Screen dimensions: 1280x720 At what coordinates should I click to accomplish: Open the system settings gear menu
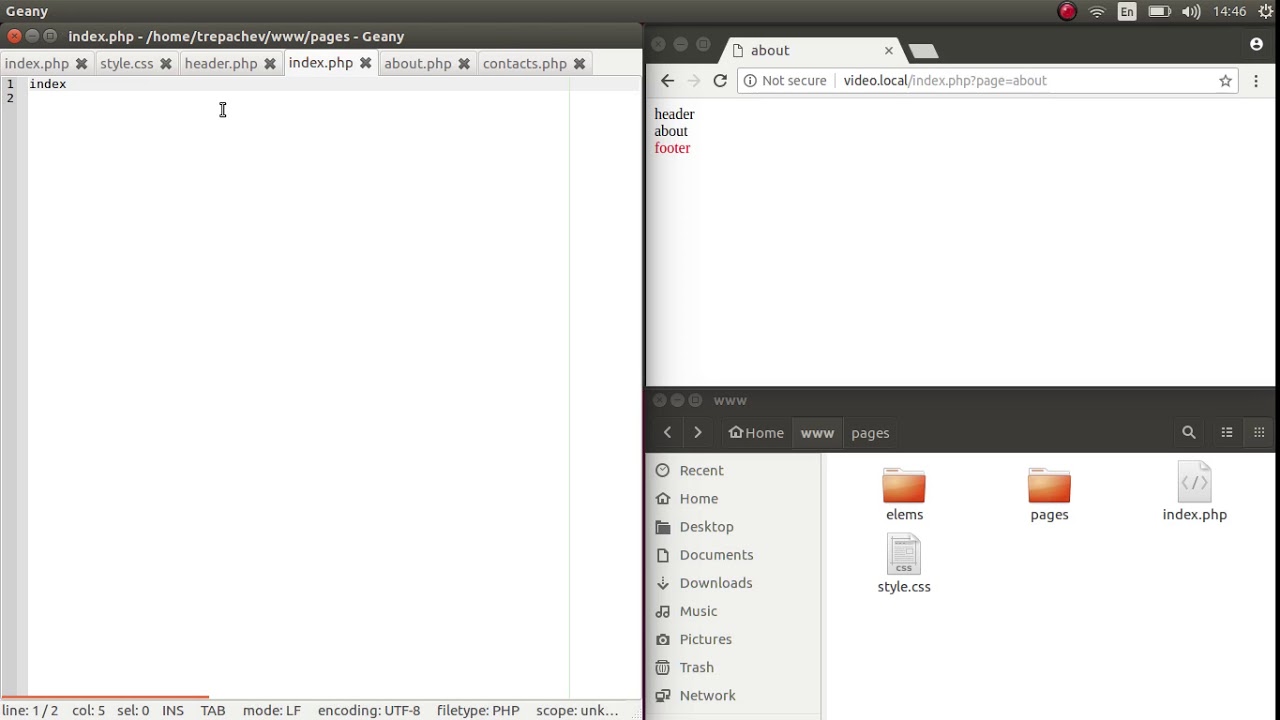tap(1266, 12)
